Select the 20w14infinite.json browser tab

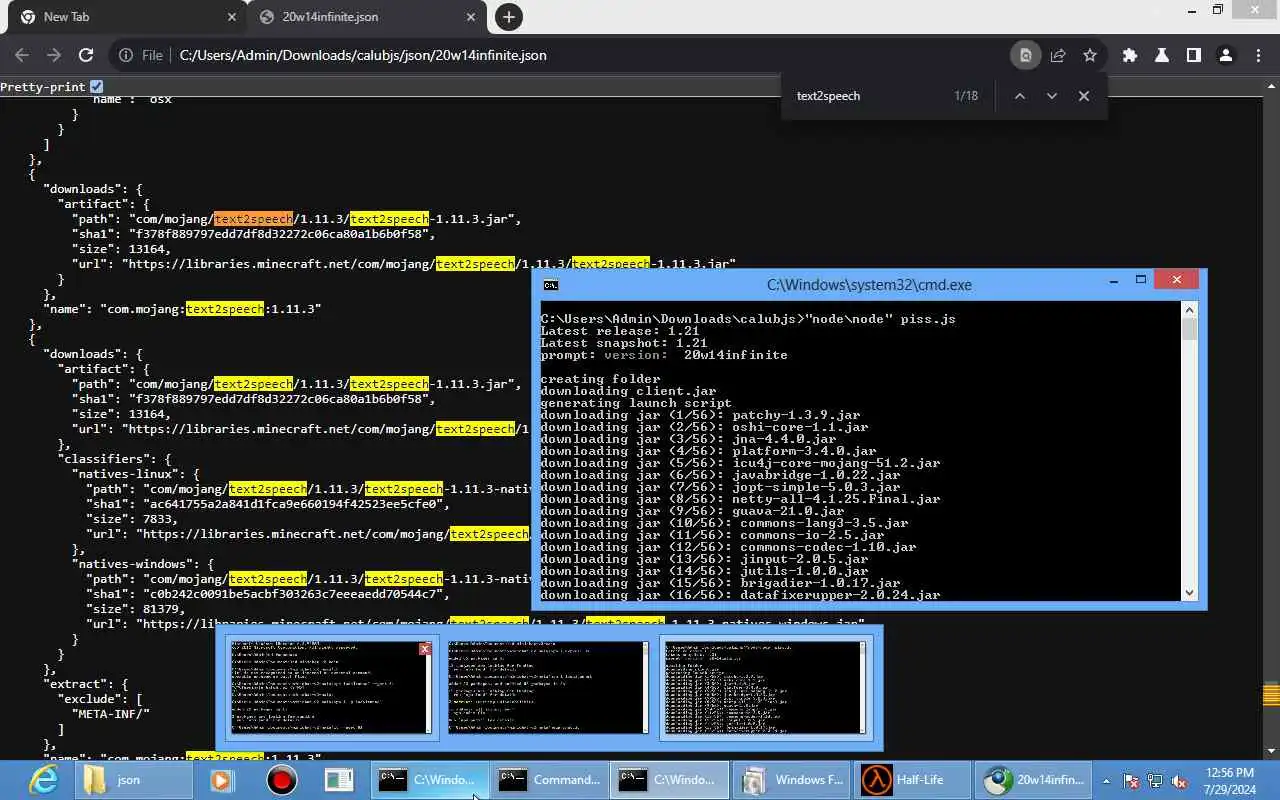click(365, 17)
